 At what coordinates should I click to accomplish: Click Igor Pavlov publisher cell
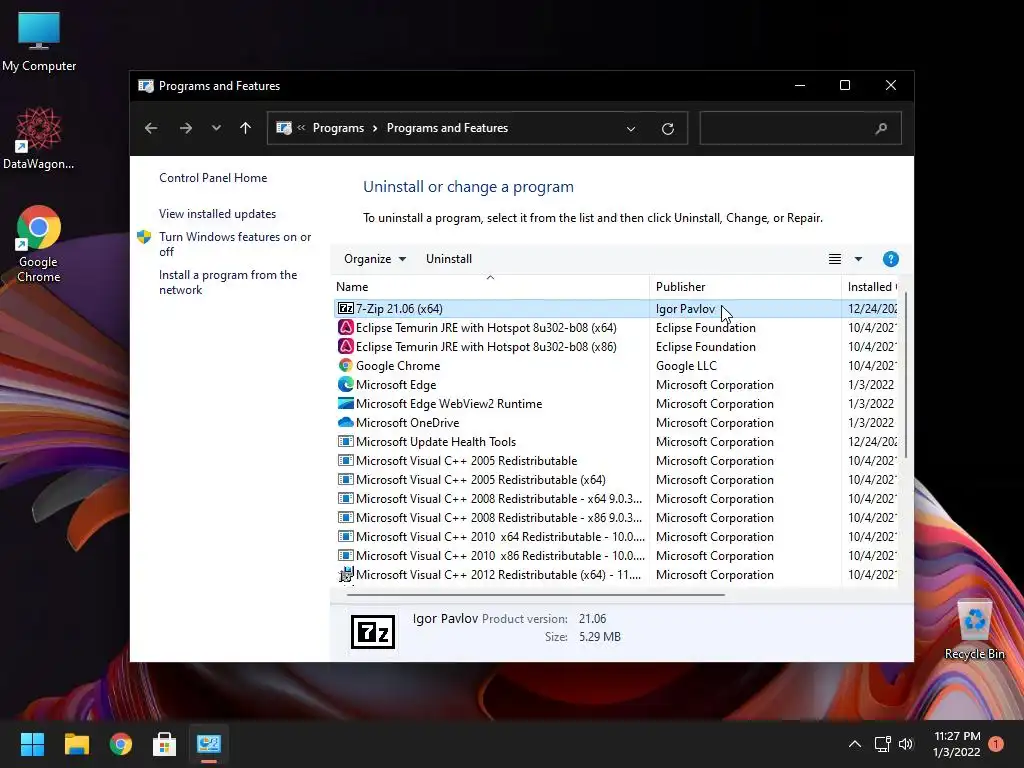point(685,308)
